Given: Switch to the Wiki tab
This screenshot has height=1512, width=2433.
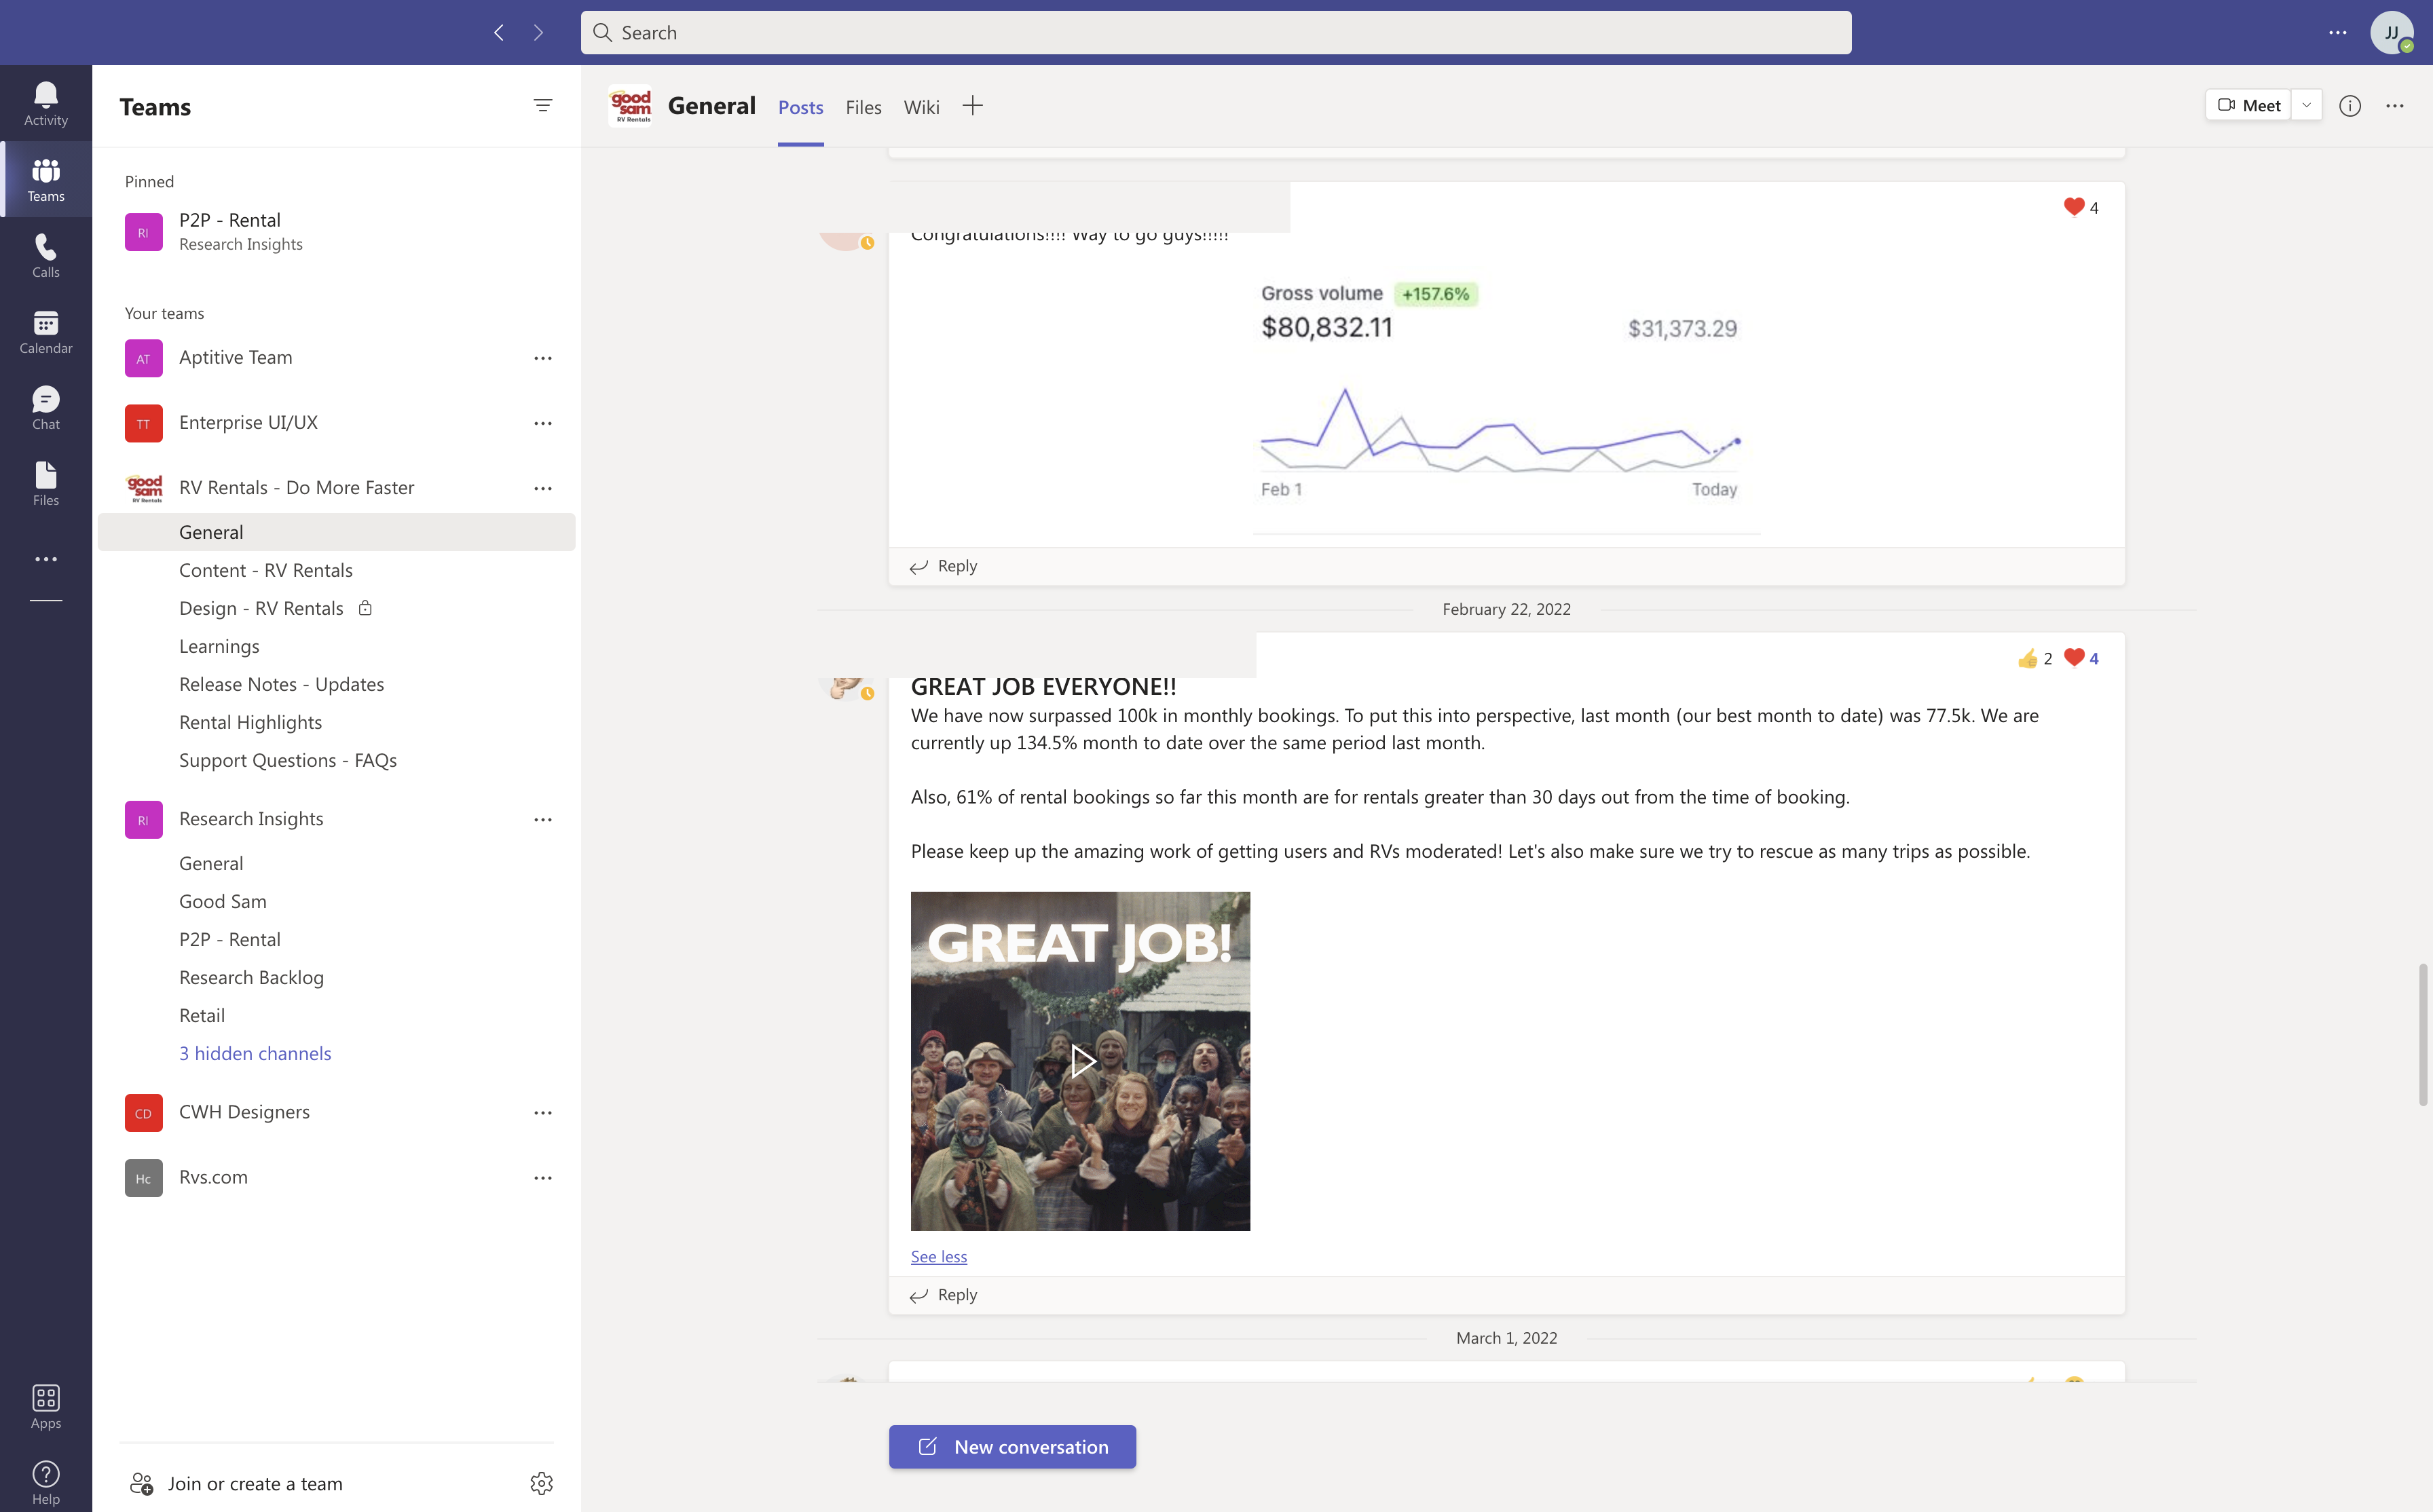Looking at the screenshot, I should point(921,107).
